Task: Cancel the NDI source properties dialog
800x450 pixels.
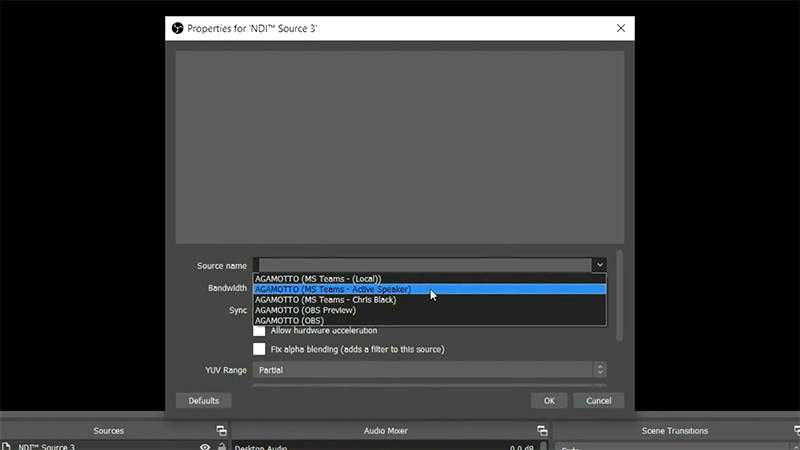Action: 598,401
